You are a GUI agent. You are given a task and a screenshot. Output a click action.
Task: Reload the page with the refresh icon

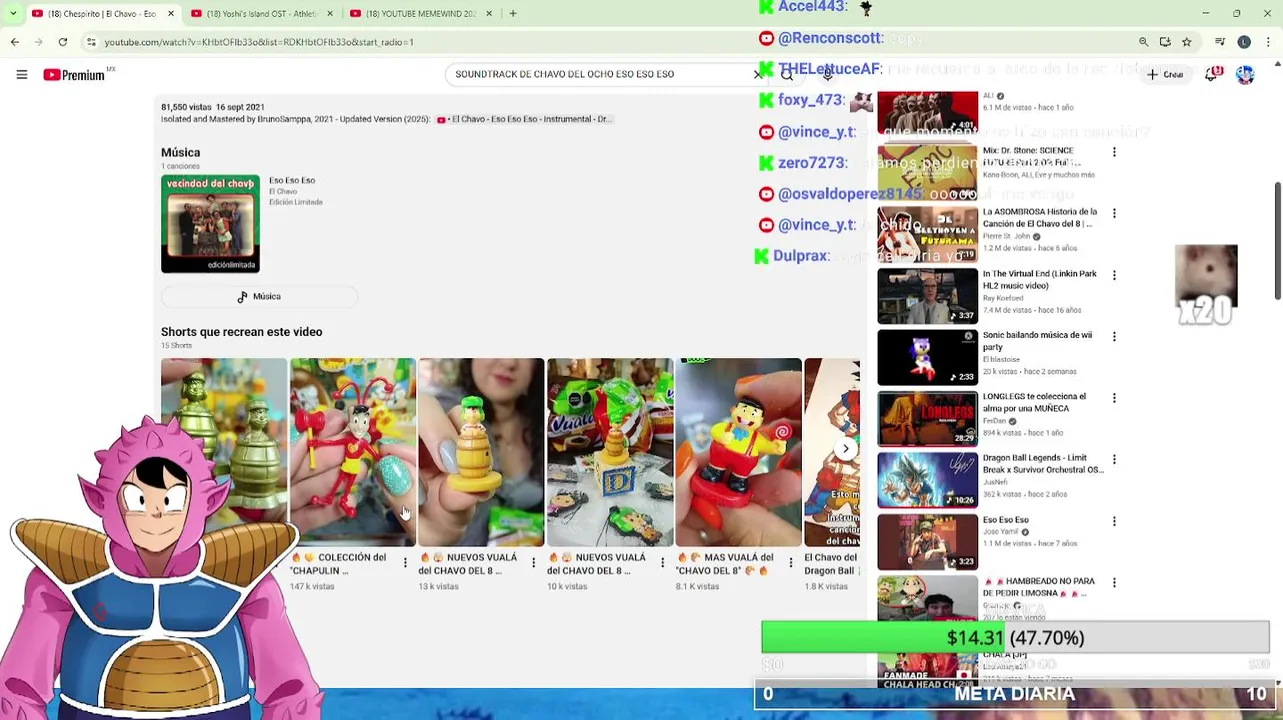(x=63, y=42)
